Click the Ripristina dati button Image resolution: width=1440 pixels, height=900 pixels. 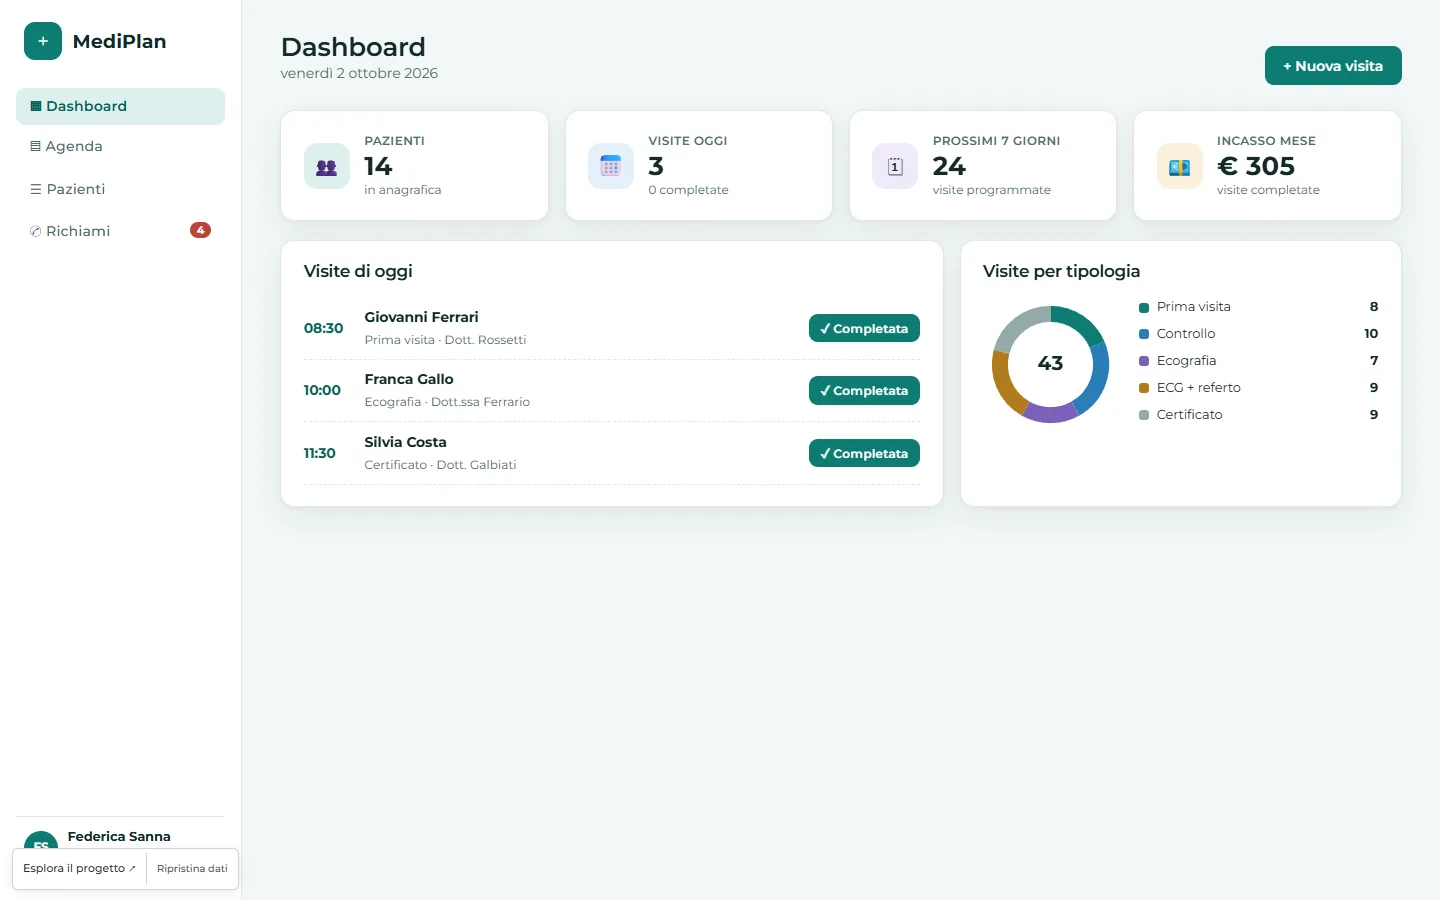click(x=192, y=868)
